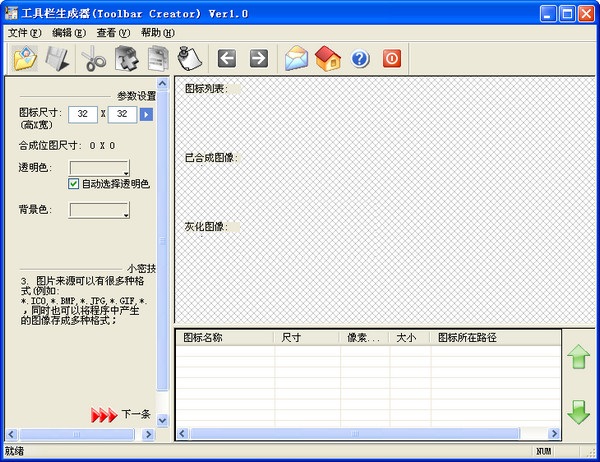Click the right arrow toolbar icon

(258, 59)
